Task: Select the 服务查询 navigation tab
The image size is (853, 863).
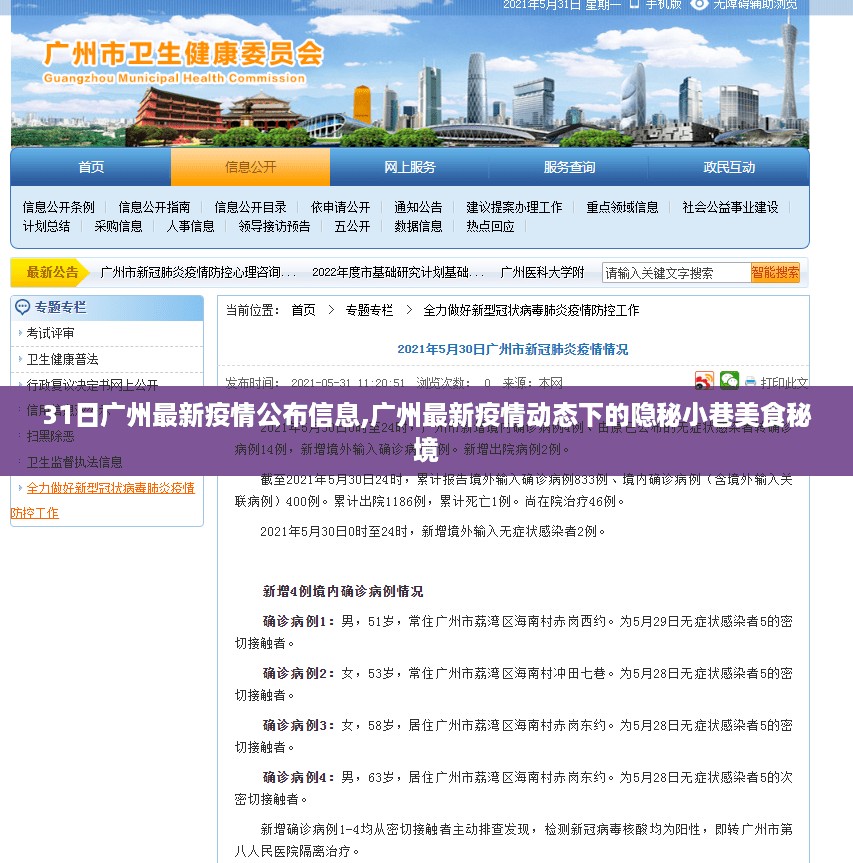Action: 569,167
